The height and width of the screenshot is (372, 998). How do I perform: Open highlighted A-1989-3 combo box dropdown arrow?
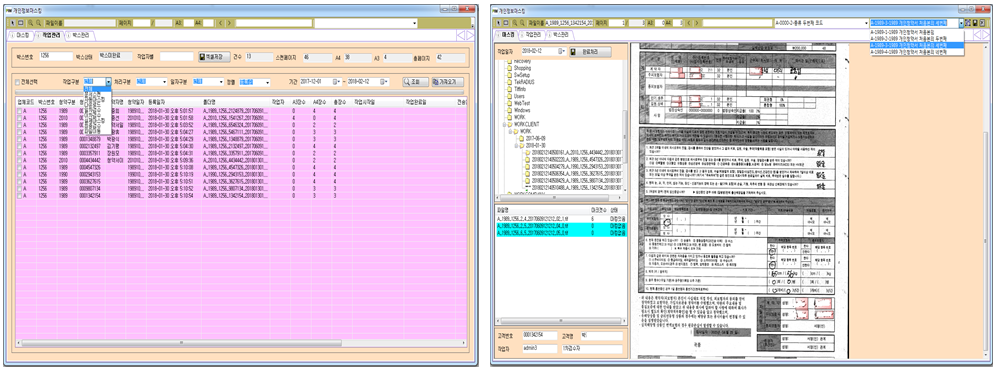point(962,22)
